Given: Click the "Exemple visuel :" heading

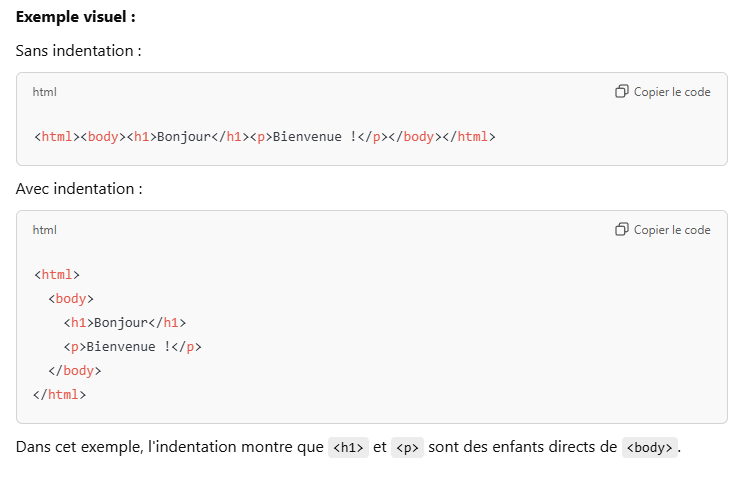Looking at the screenshot, I should tap(76, 17).
